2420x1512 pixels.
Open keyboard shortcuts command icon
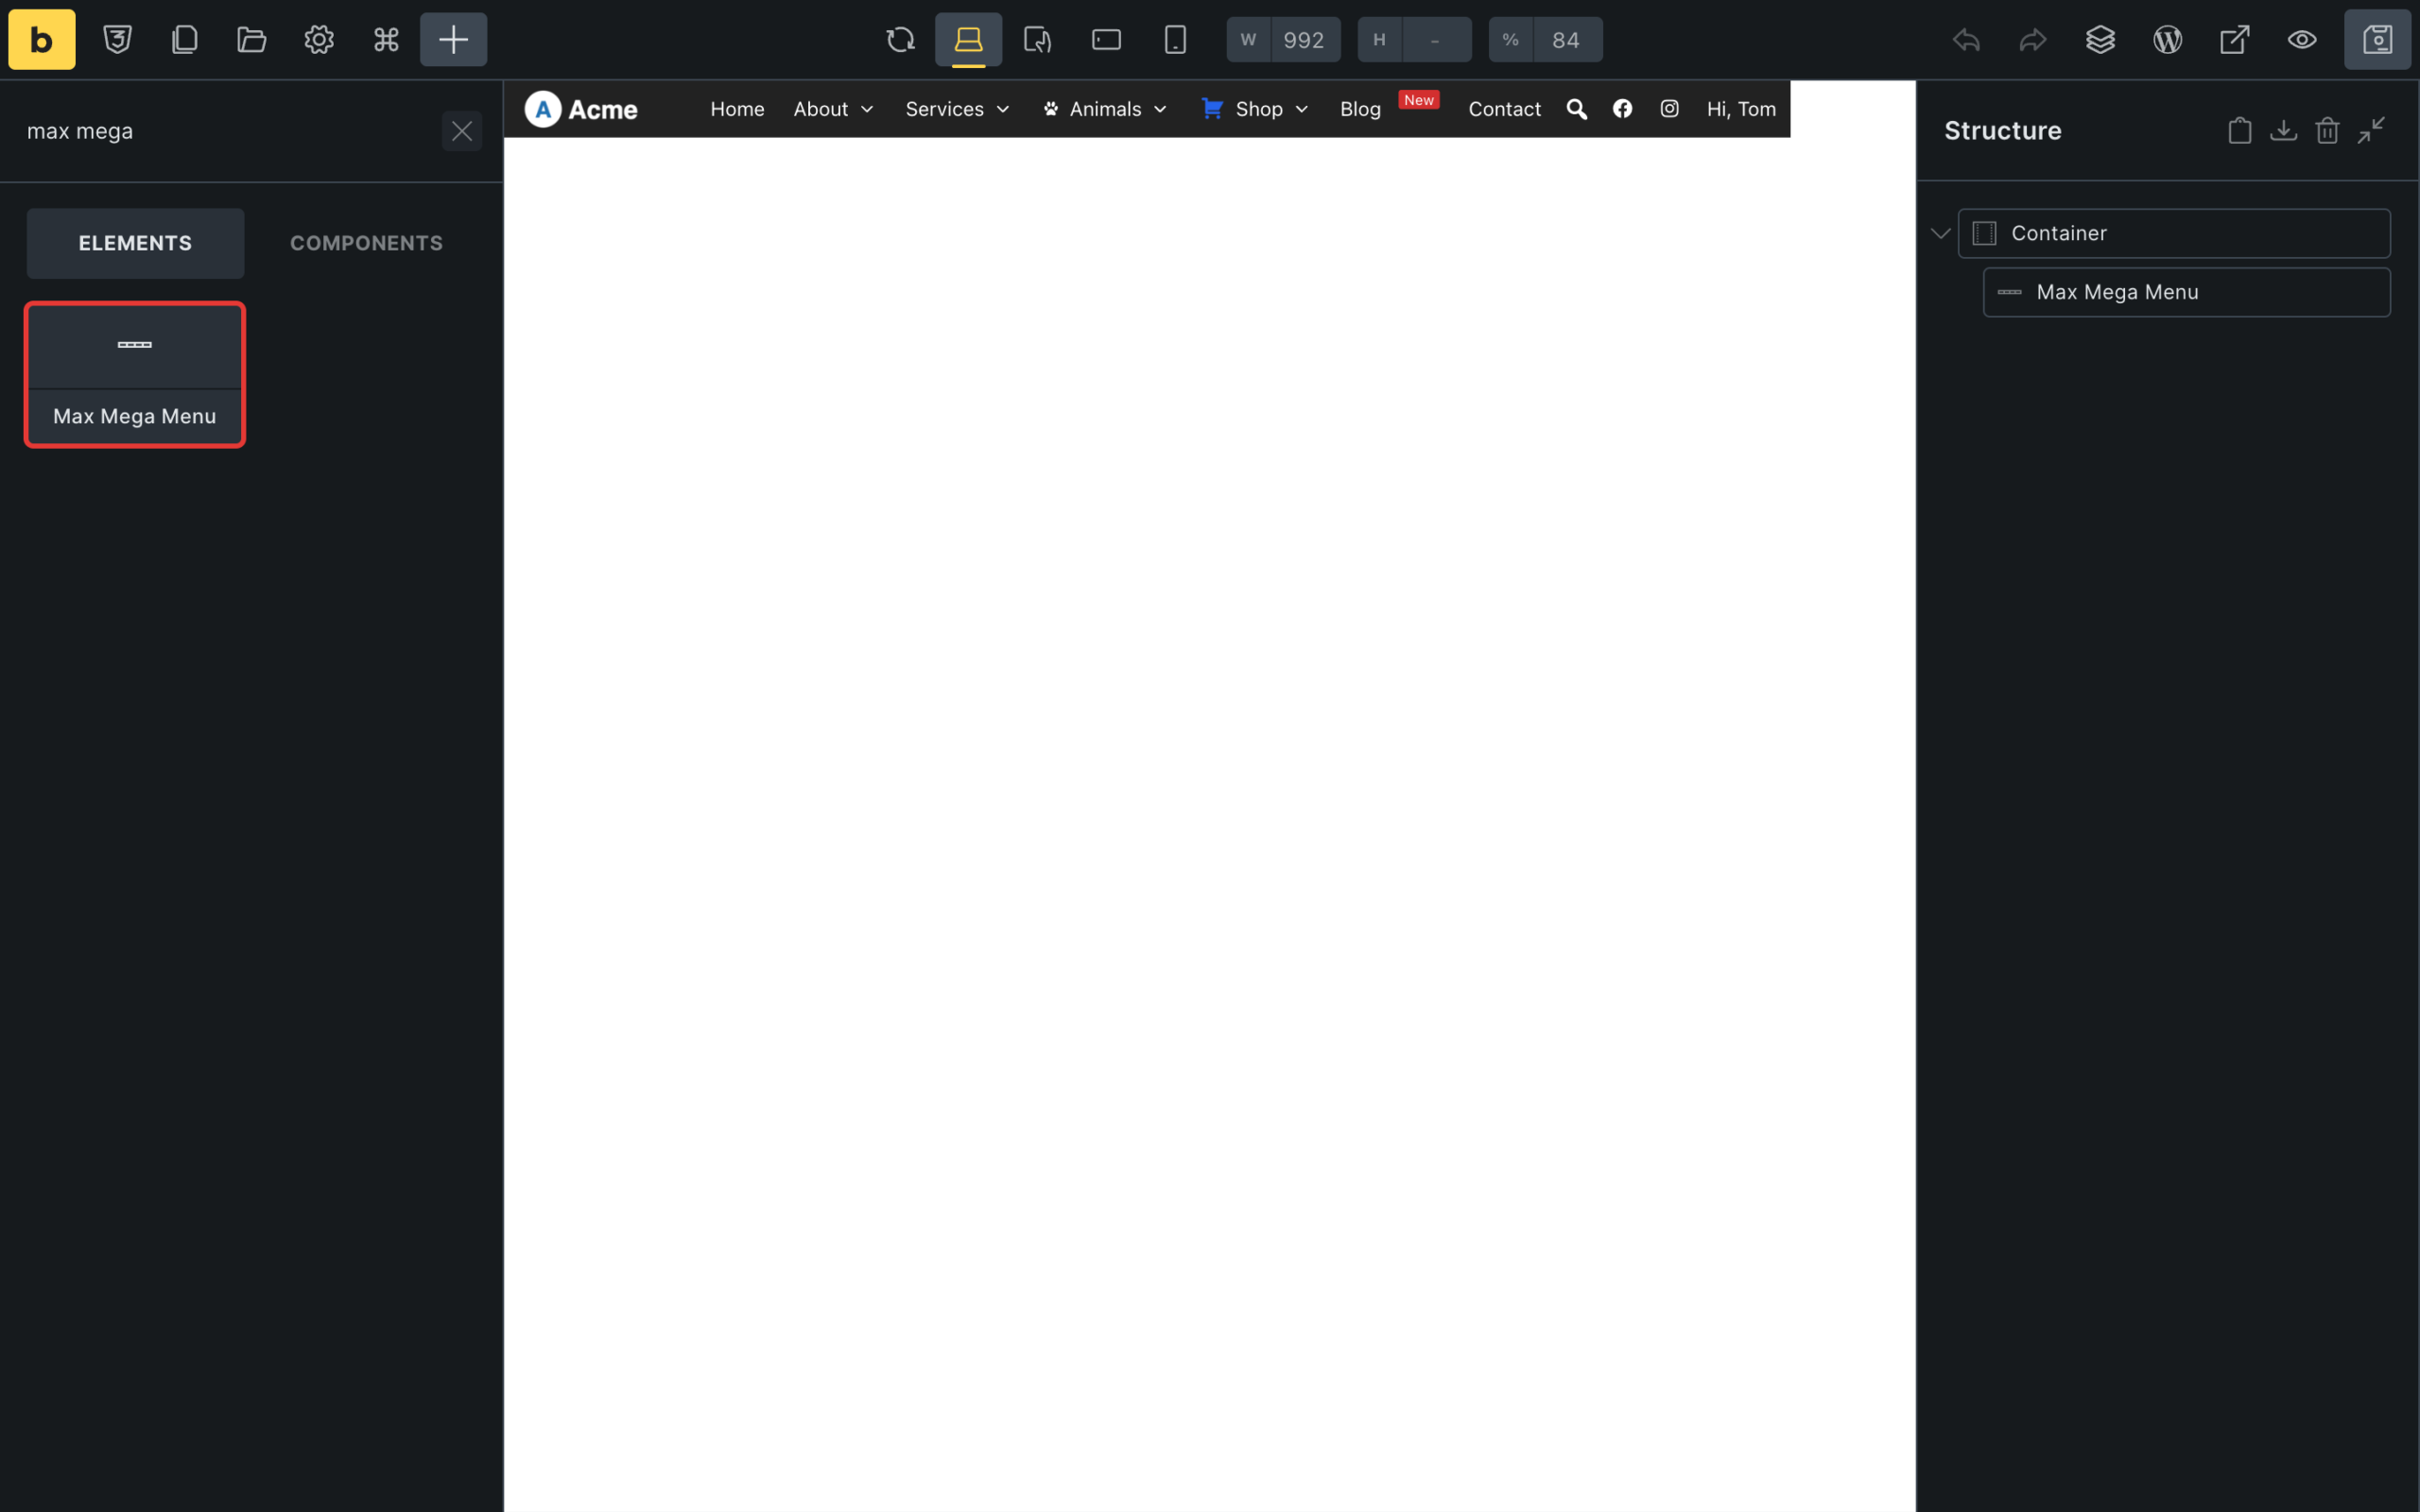(x=386, y=40)
